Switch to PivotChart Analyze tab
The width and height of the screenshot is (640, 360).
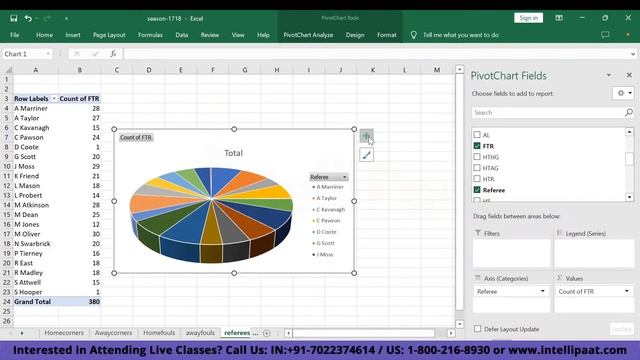pyautogui.click(x=308, y=35)
